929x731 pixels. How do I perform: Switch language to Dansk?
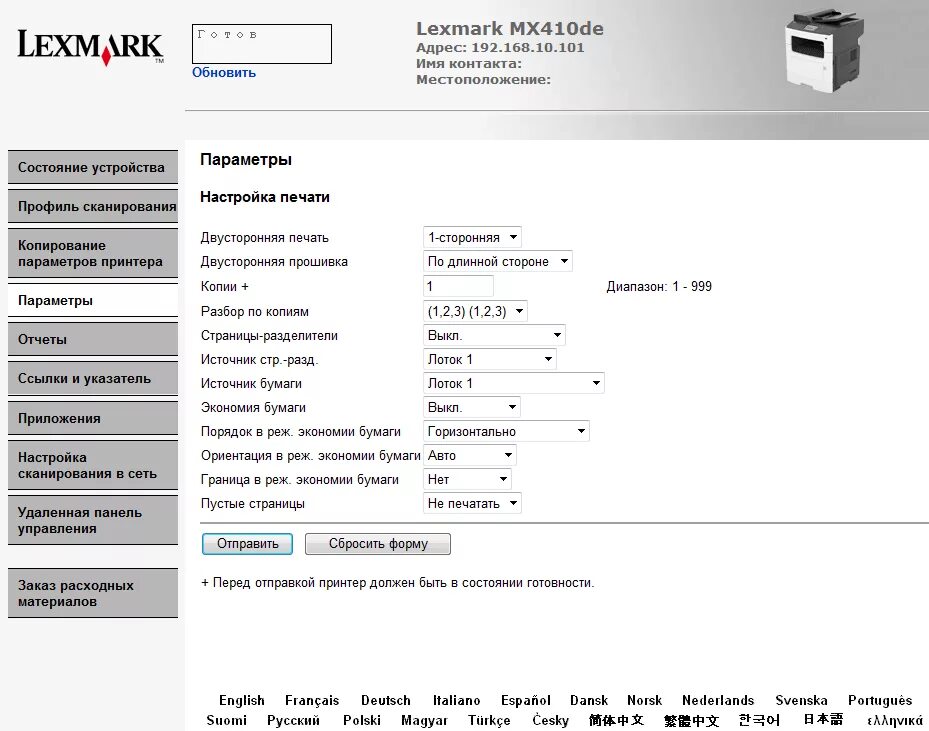(589, 700)
